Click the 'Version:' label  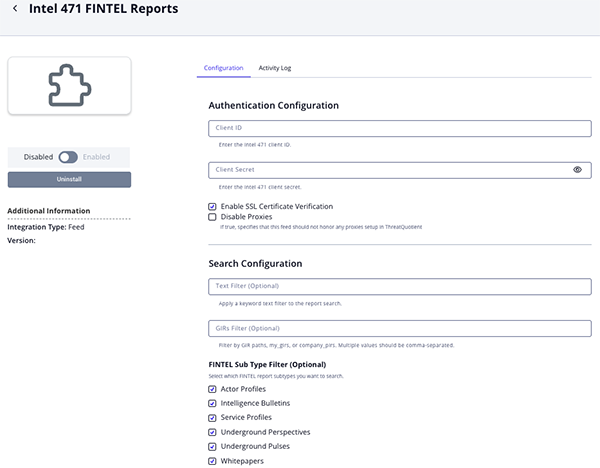[x=21, y=241]
